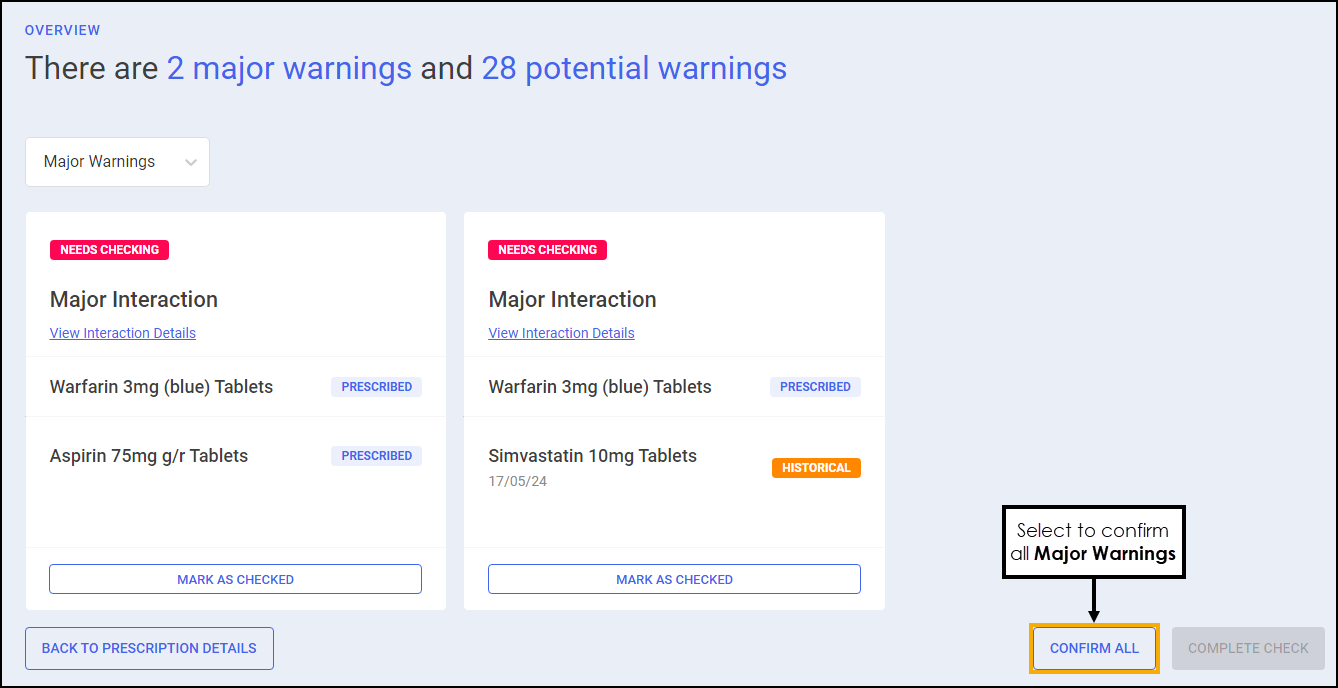1338x688 pixels.
Task: Click Prescribed tag for Warfarin in first card
Action: (376, 387)
